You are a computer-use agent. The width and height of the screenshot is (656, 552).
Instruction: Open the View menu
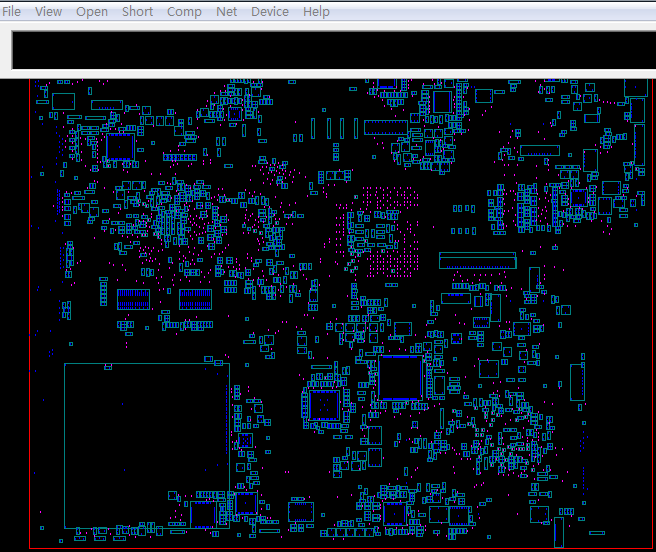pos(49,11)
